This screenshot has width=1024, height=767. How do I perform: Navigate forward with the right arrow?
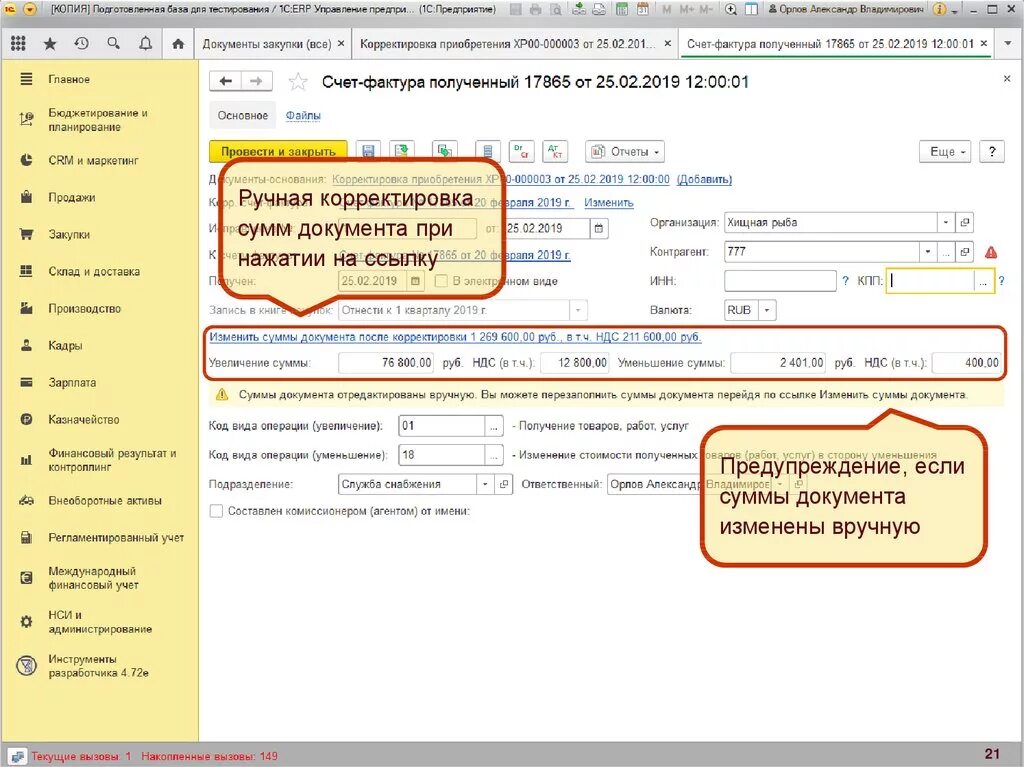coord(257,81)
